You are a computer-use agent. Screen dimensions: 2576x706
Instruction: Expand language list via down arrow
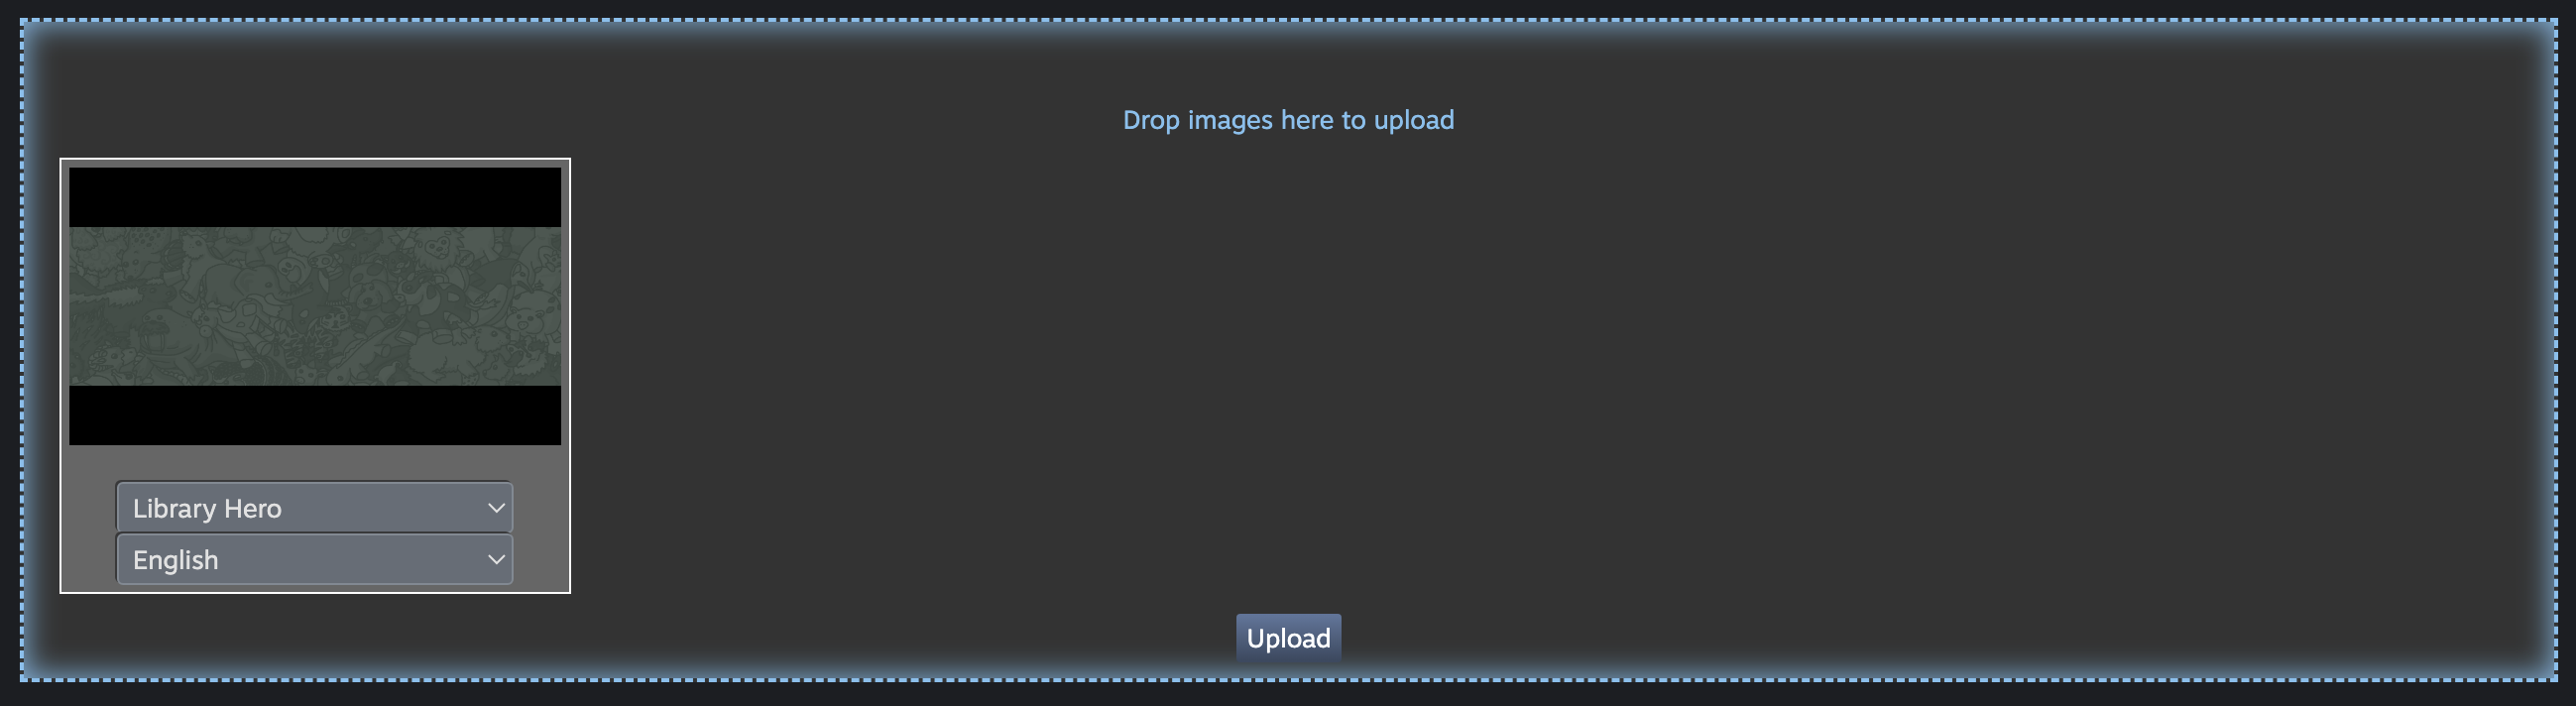tap(495, 560)
